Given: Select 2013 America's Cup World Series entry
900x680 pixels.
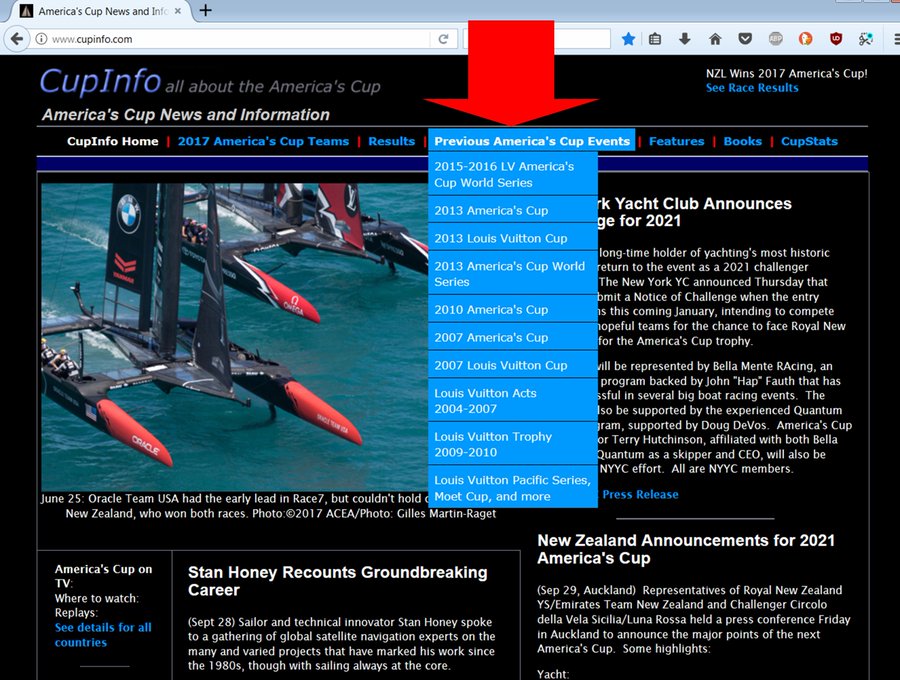Looking at the screenshot, I should click(x=513, y=274).
